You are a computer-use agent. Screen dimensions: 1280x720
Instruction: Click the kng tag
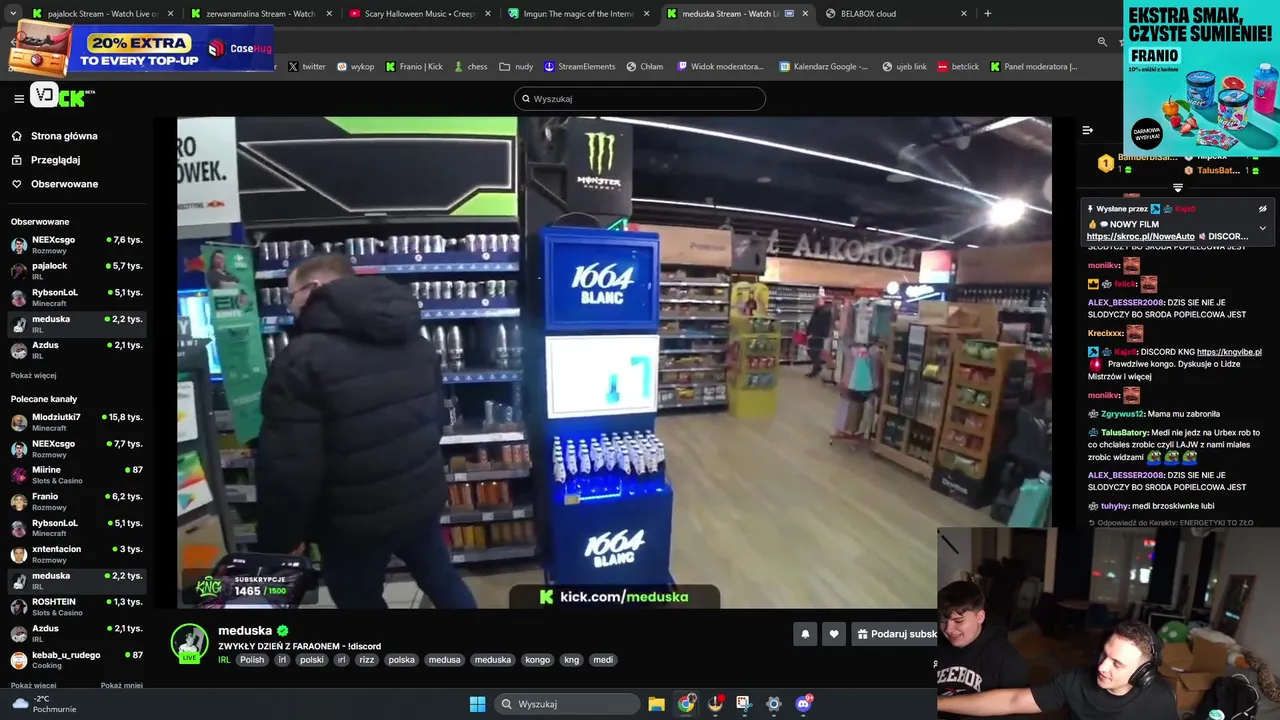[571, 660]
